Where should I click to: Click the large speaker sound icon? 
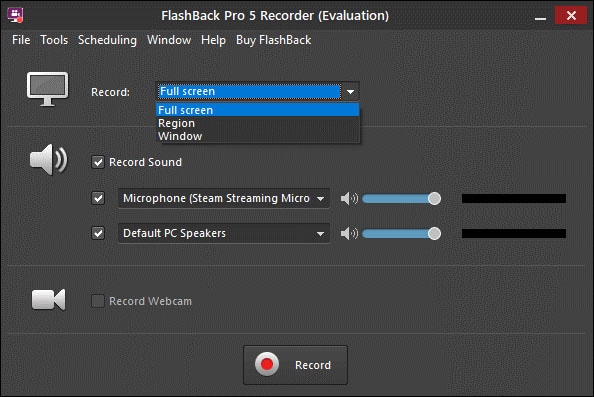[x=48, y=159]
